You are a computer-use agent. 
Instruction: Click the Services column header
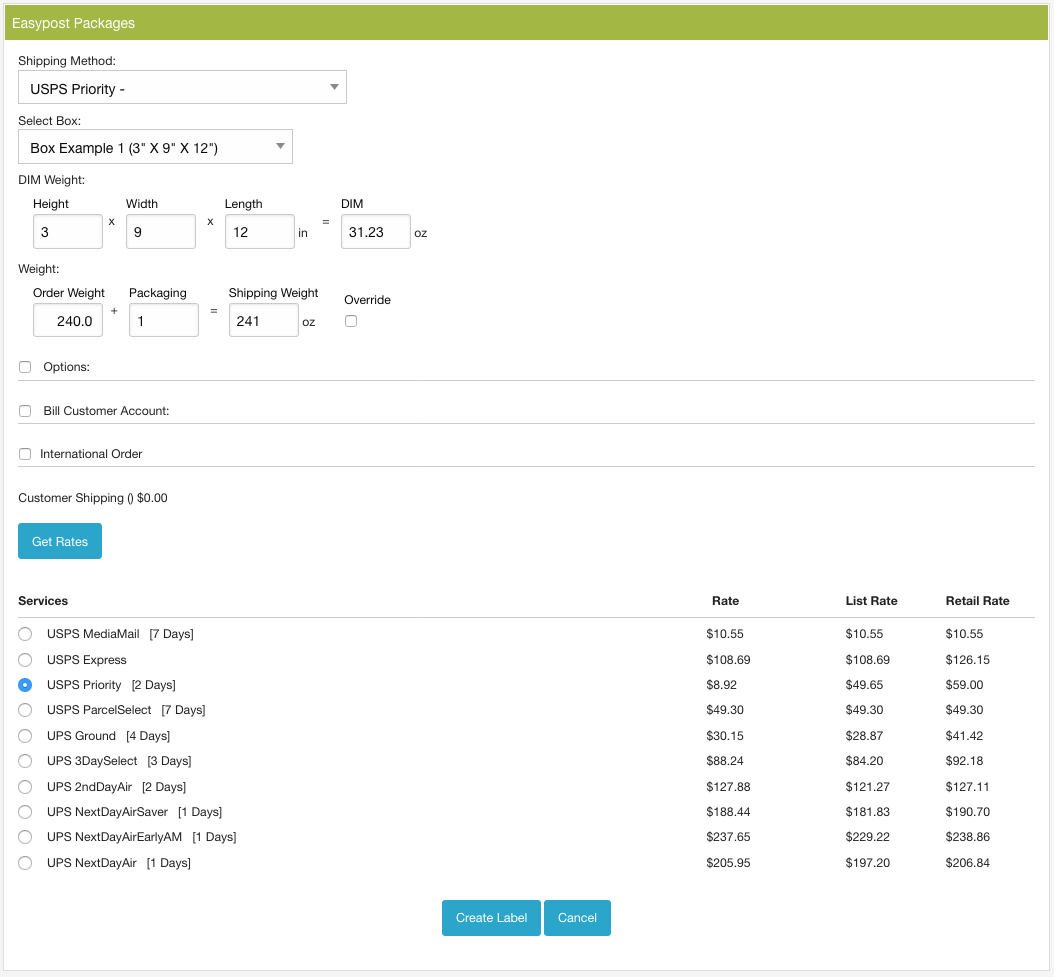click(x=43, y=601)
